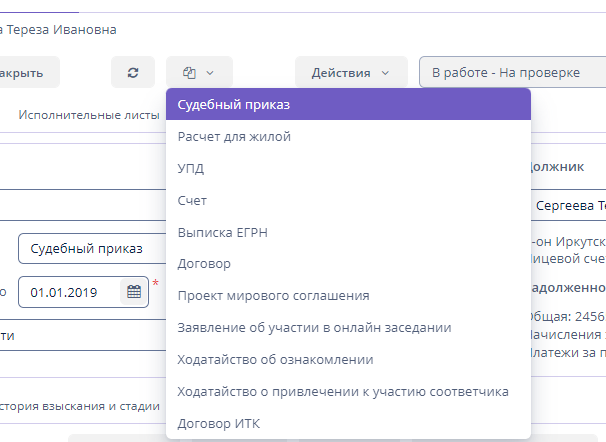
Task: Open the status dropdown В работе - На проверке
Action: pos(512,73)
